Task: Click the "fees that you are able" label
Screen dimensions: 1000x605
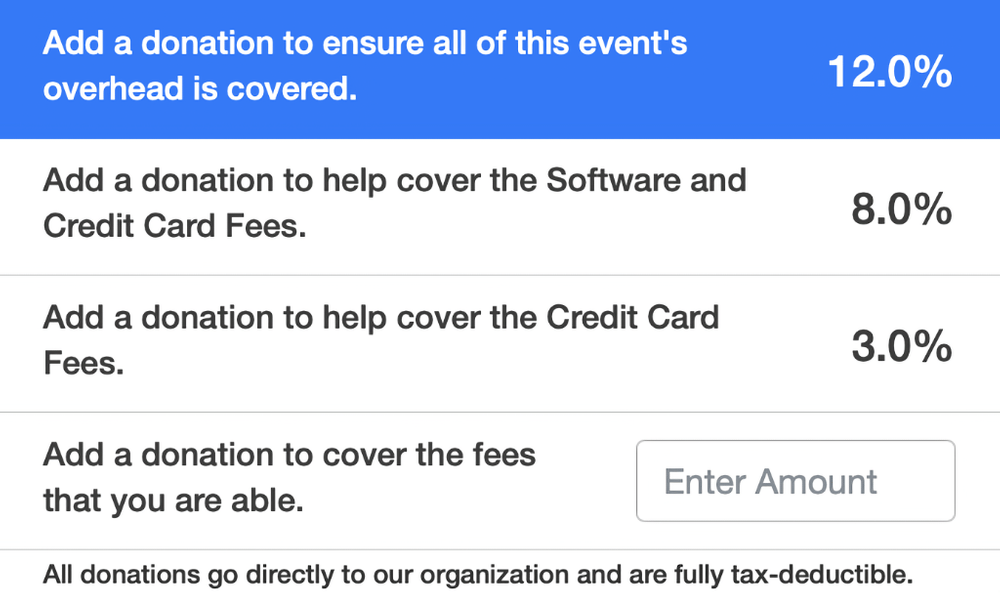Action: [x=290, y=478]
